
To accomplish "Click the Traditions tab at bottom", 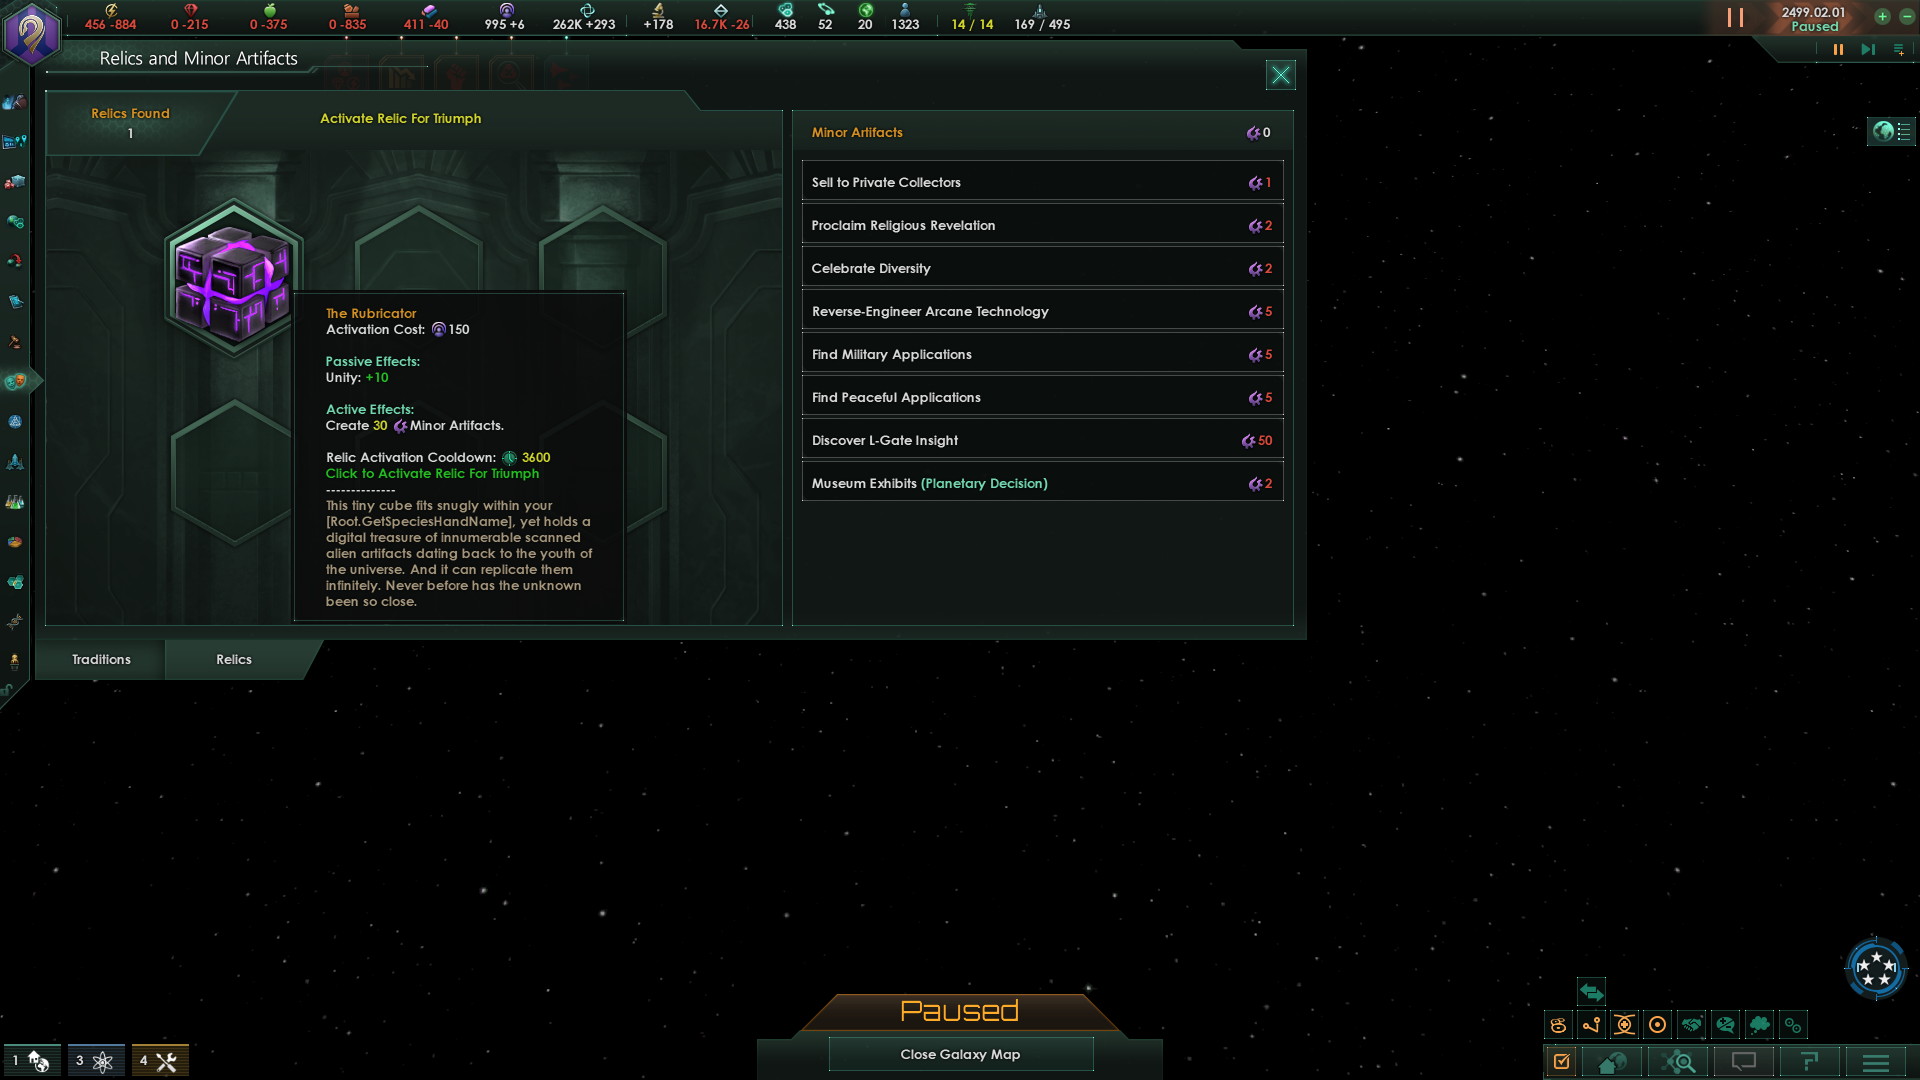I will 102,658.
